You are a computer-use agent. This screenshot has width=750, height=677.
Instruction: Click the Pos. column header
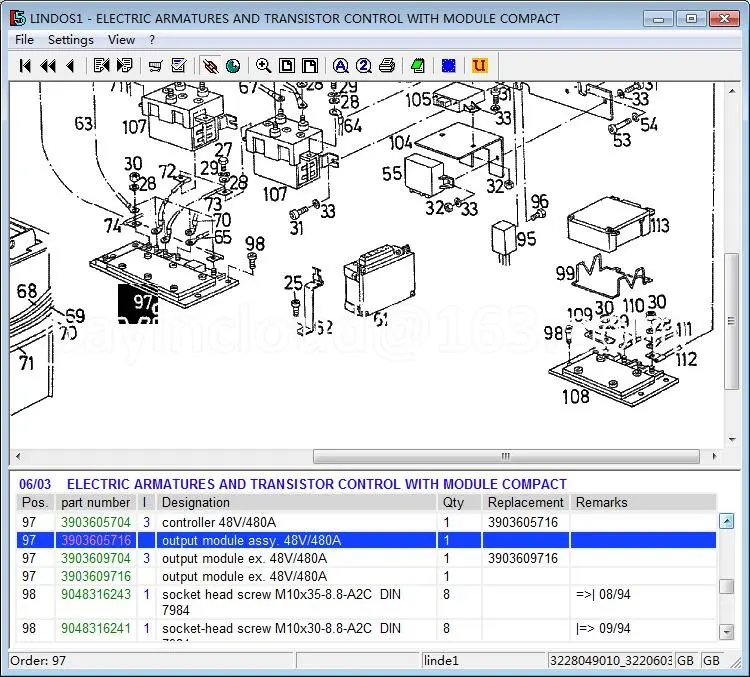click(x=36, y=502)
